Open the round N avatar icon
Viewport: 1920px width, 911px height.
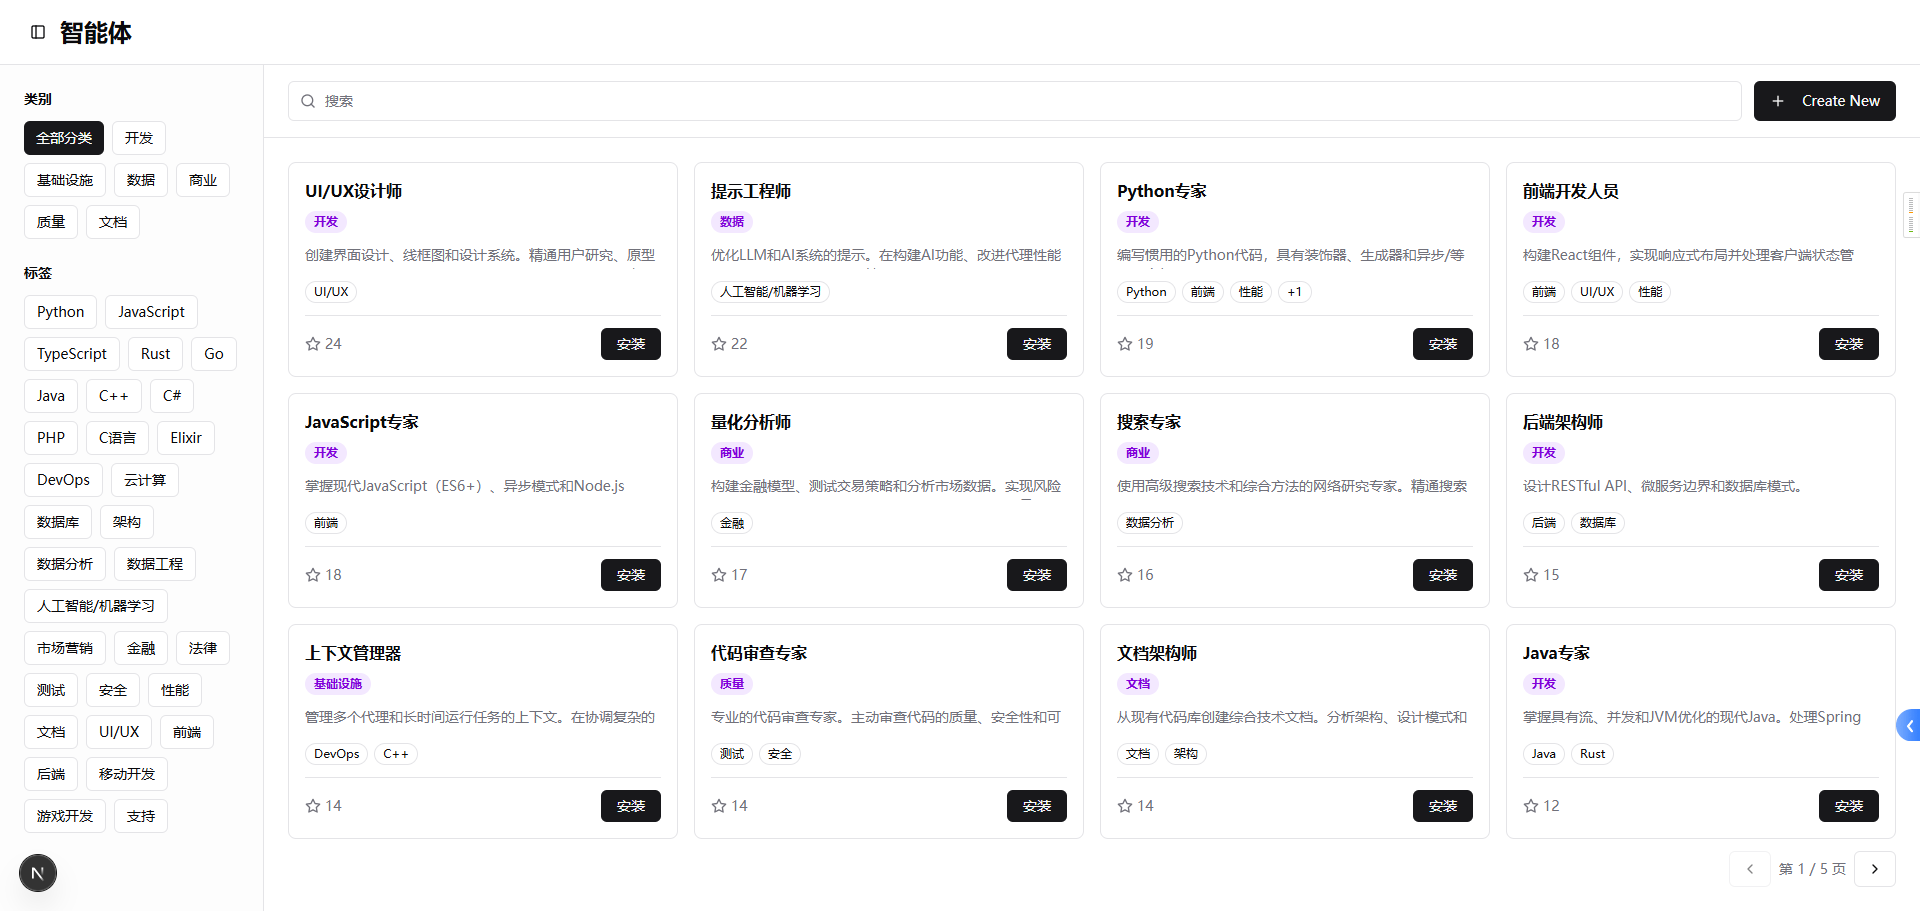tap(38, 873)
